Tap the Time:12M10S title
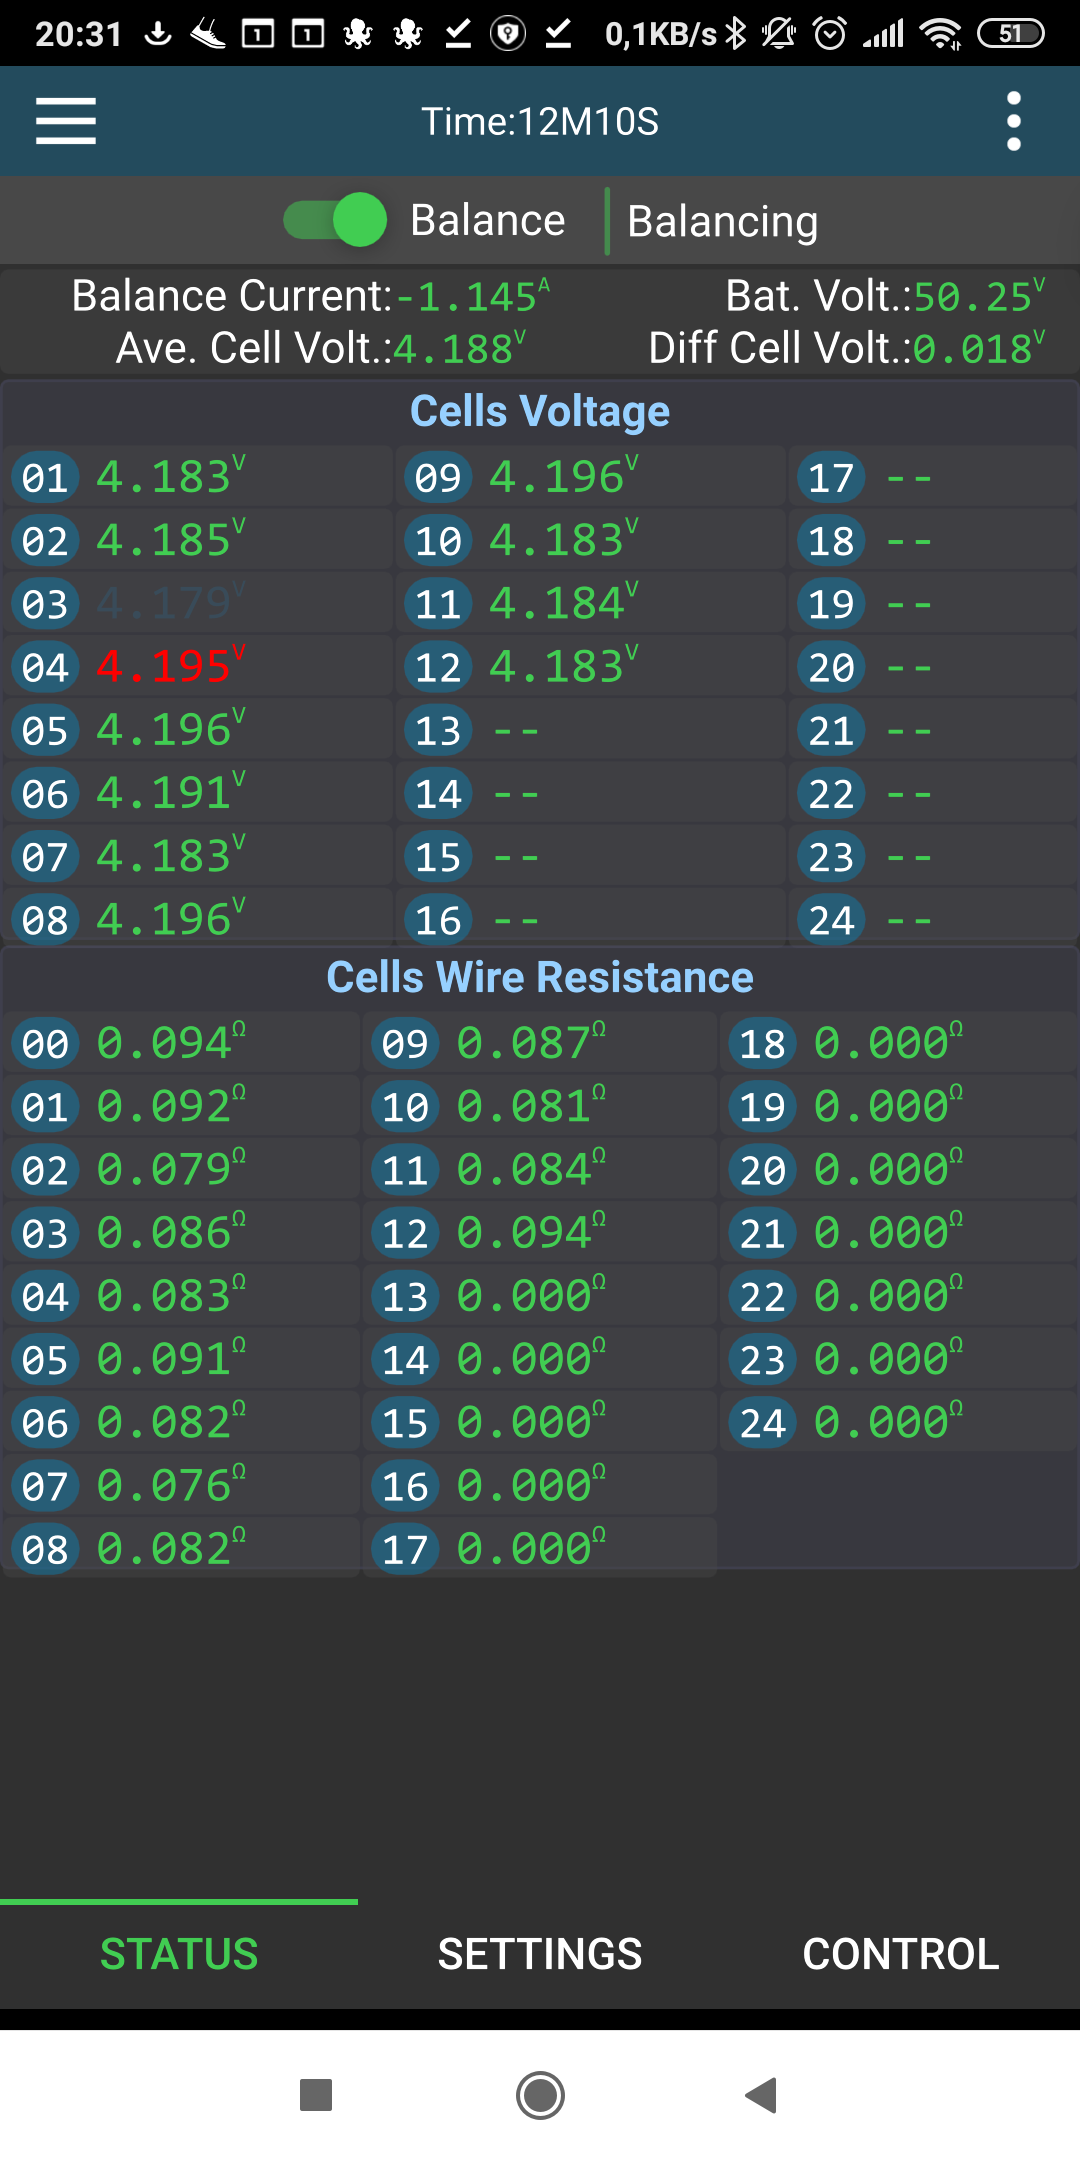This screenshot has height=2160, width=1080. point(540,121)
